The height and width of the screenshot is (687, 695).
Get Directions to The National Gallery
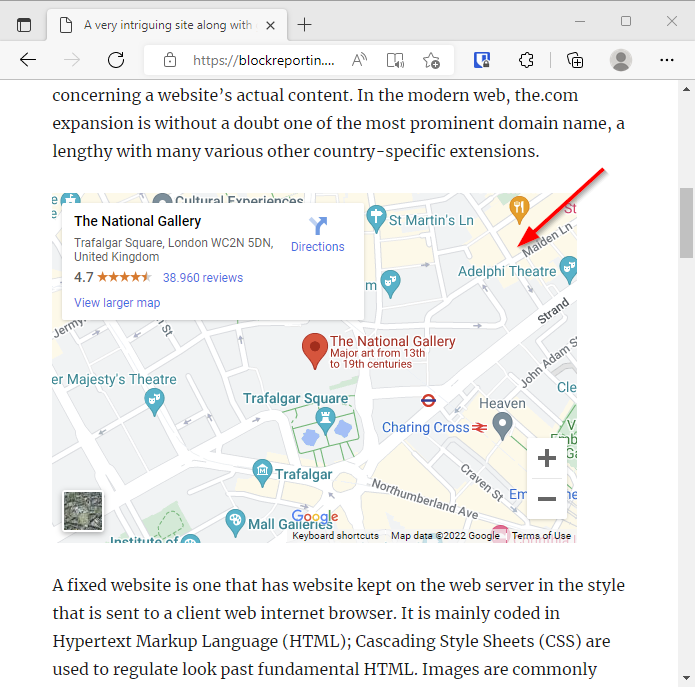point(318,234)
